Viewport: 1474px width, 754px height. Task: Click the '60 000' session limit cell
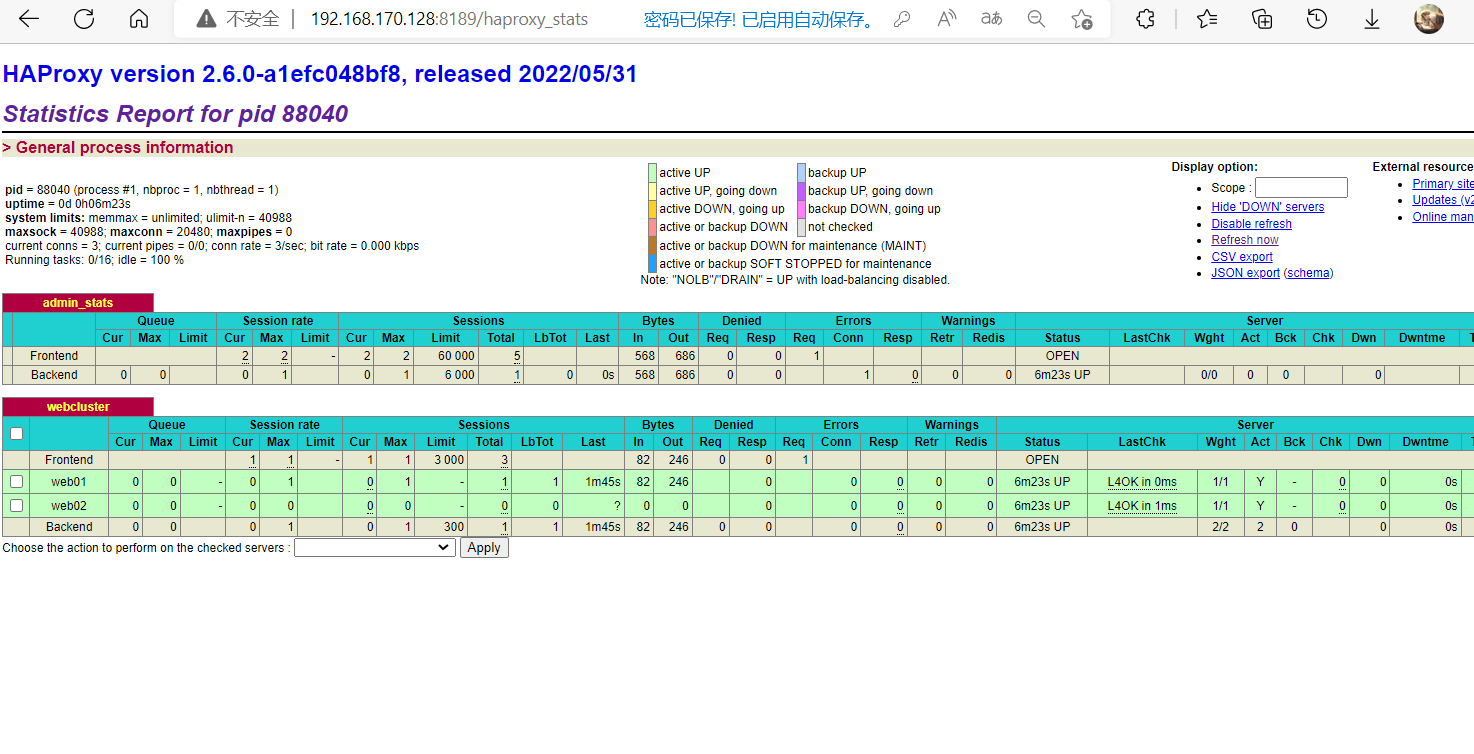tap(446, 356)
